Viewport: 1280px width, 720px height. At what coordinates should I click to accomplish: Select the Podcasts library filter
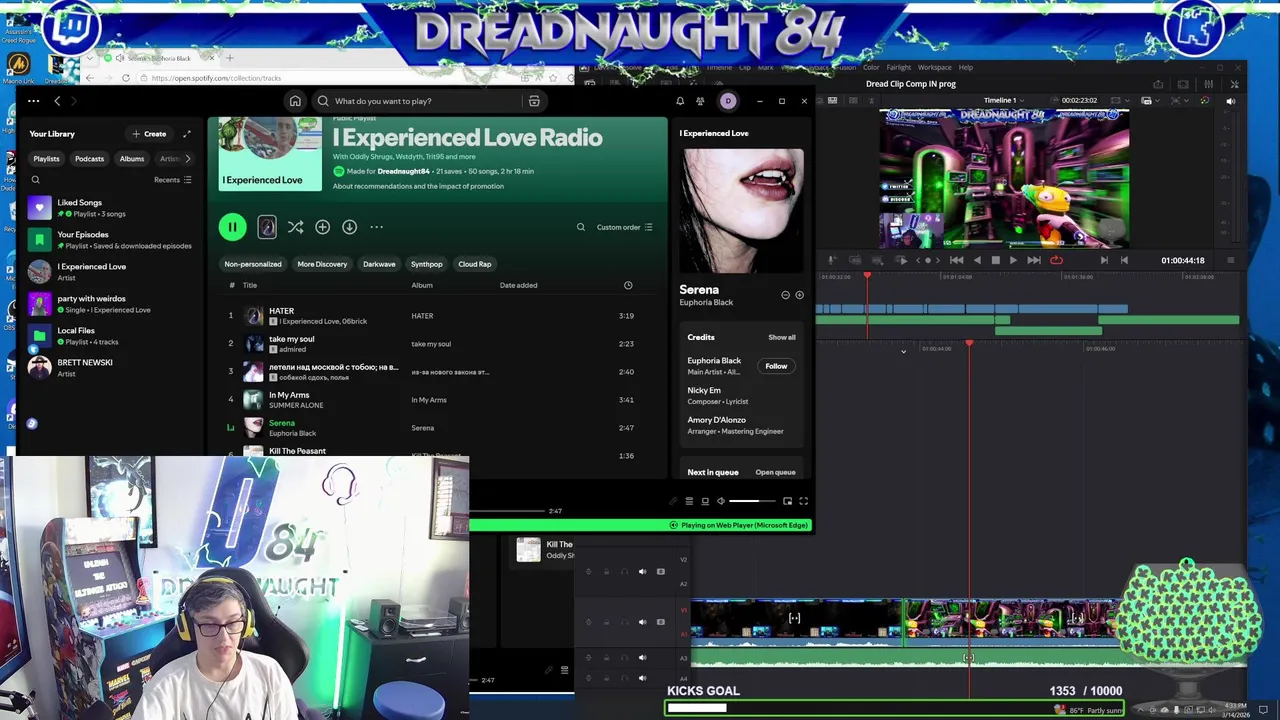(89, 158)
